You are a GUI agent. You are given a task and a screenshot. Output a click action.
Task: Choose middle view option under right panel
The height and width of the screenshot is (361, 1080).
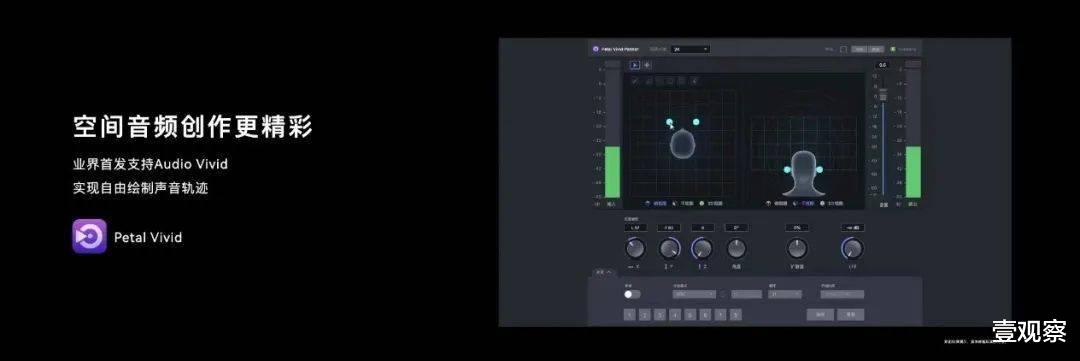click(x=804, y=203)
